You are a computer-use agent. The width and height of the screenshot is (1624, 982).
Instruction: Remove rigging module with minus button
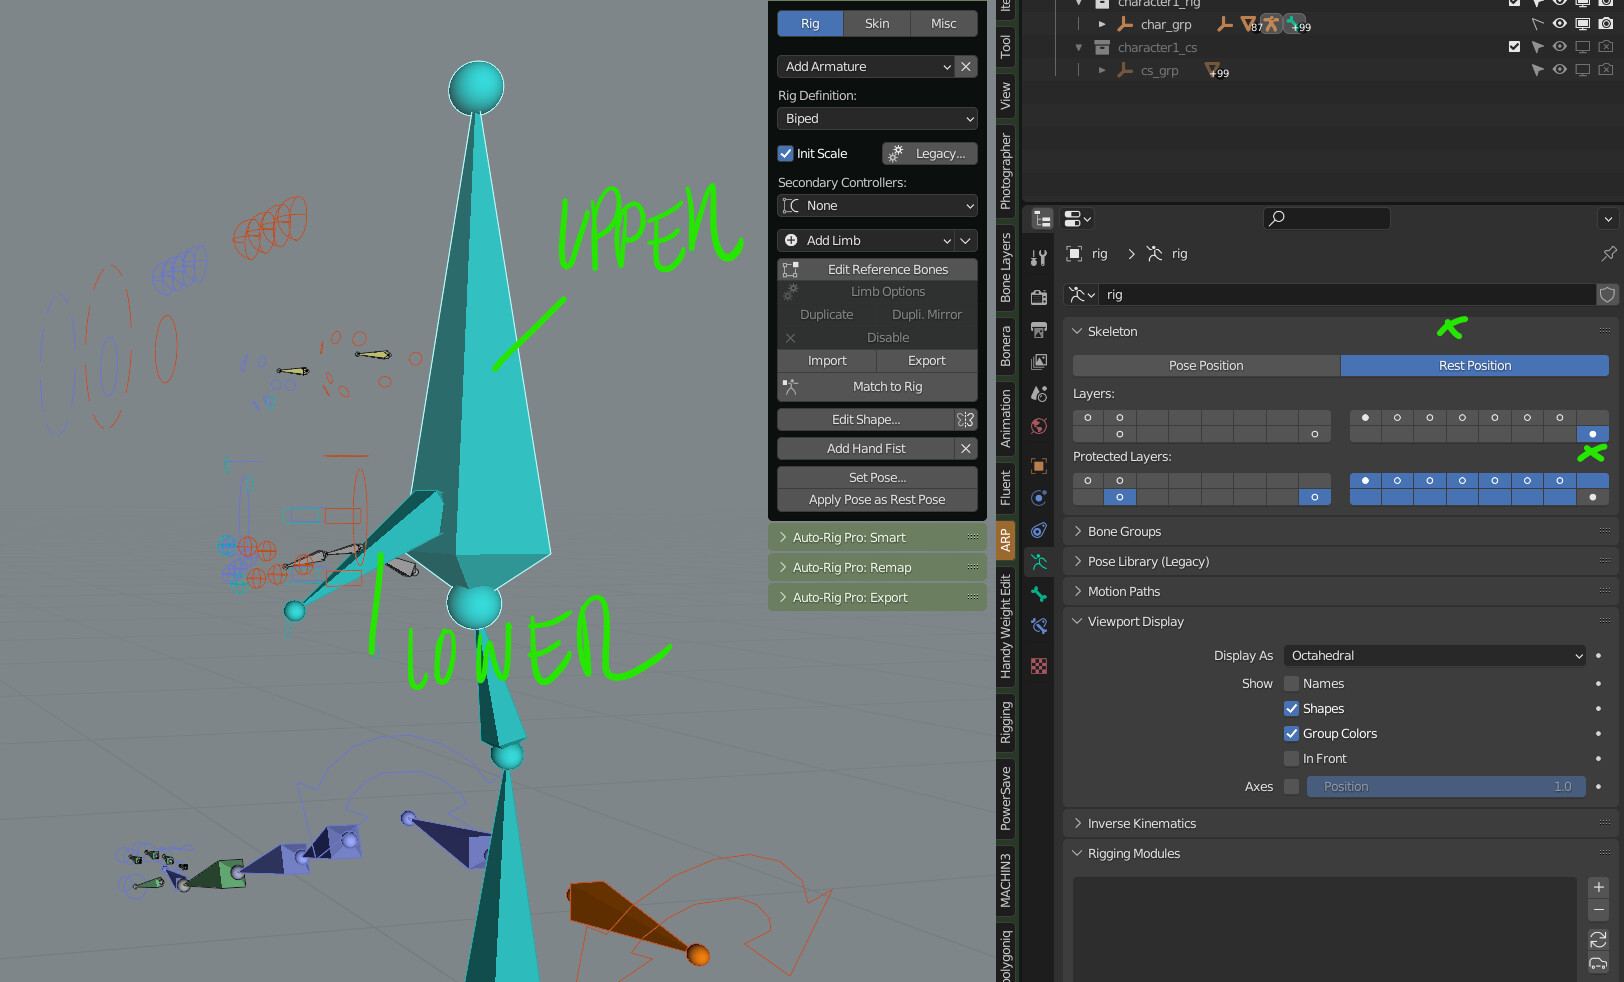1598,910
